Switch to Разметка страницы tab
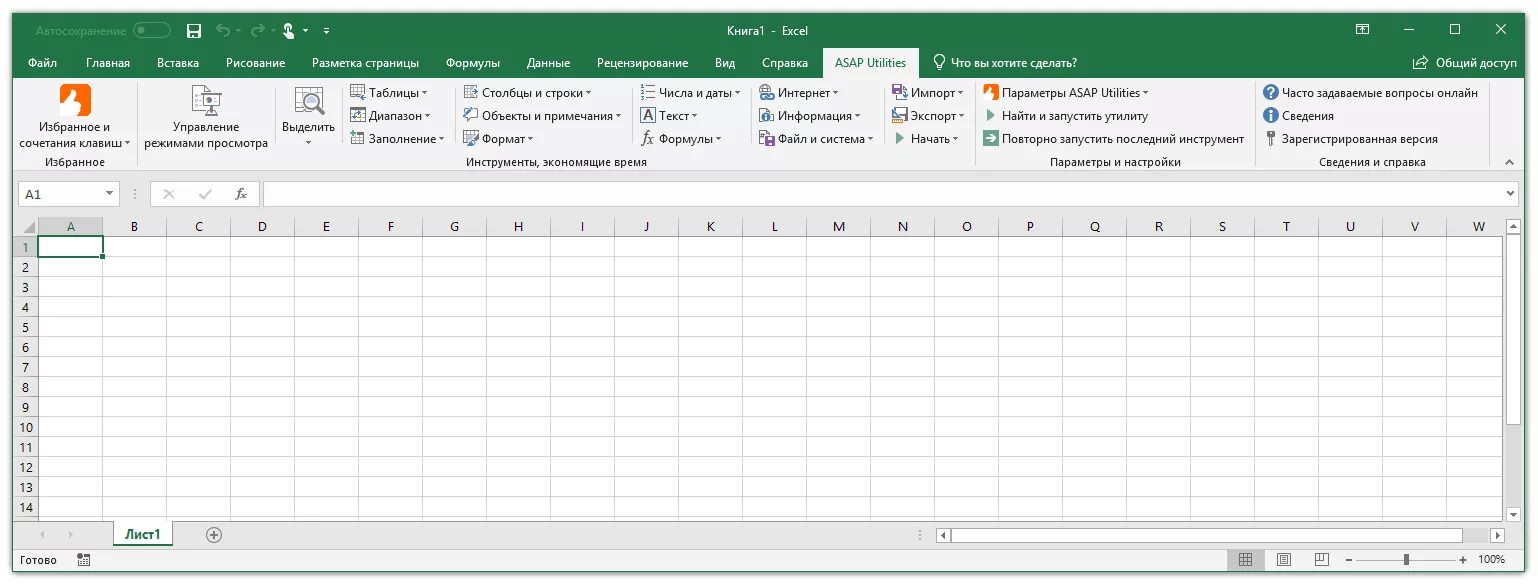This screenshot has height=585, width=1538. point(365,63)
